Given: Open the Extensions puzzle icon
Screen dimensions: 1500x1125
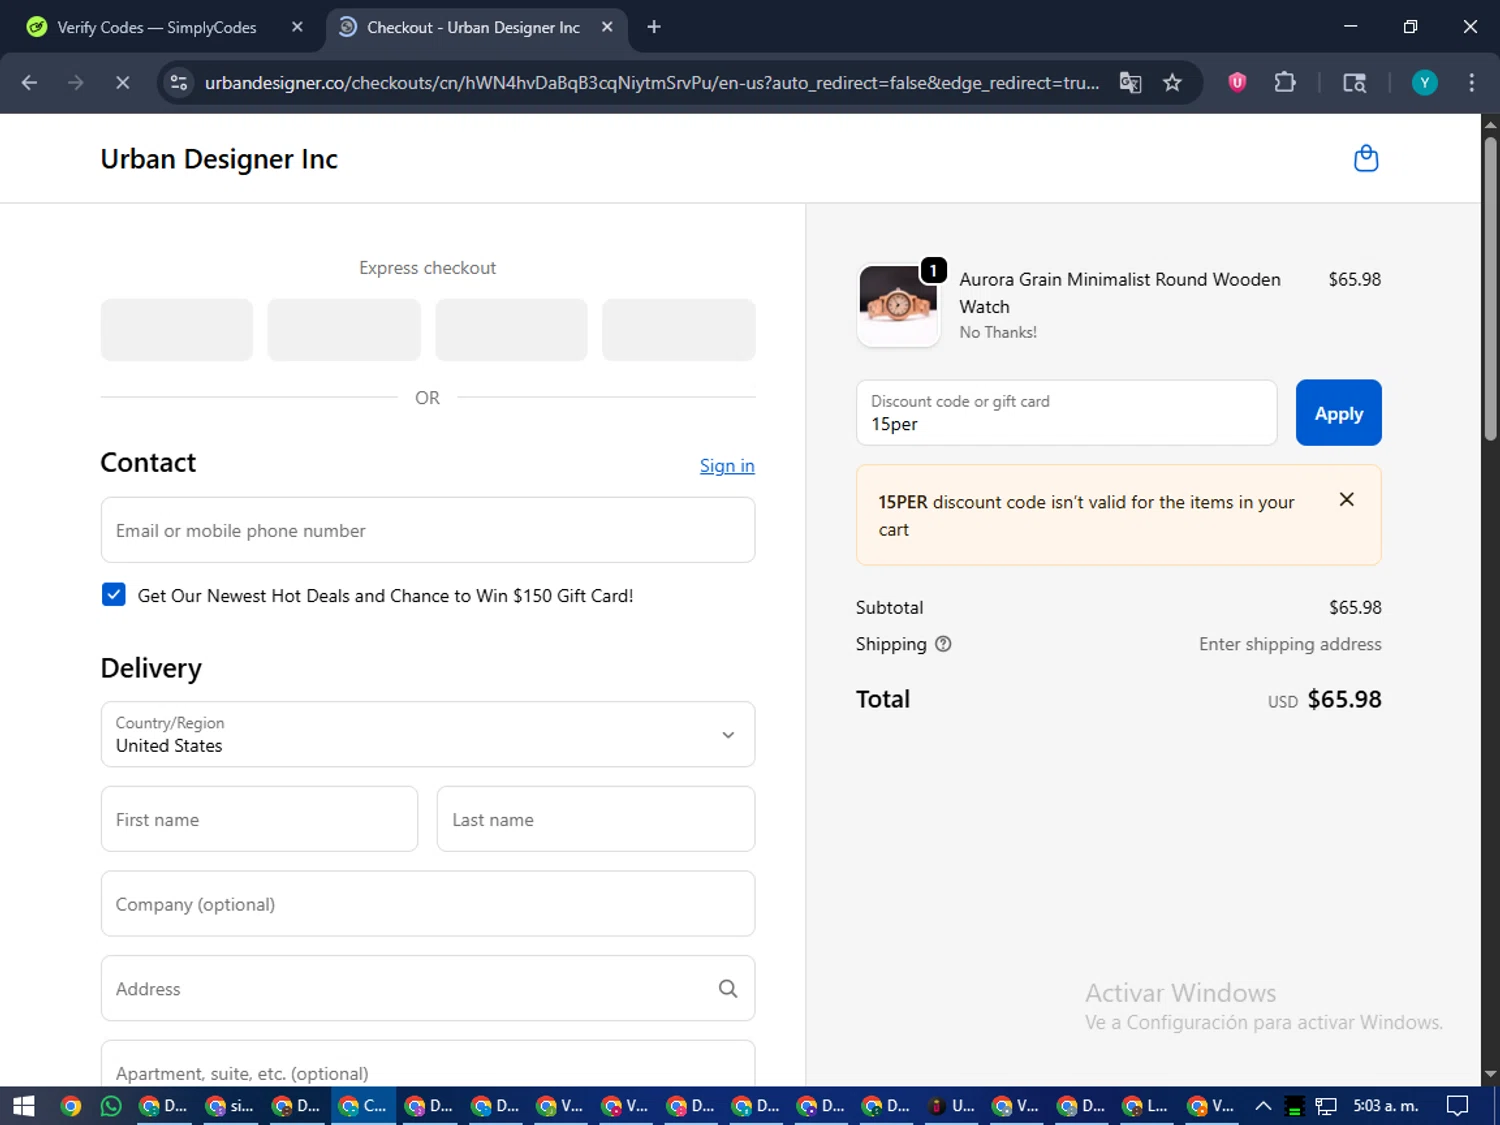Looking at the screenshot, I should click(x=1285, y=82).
